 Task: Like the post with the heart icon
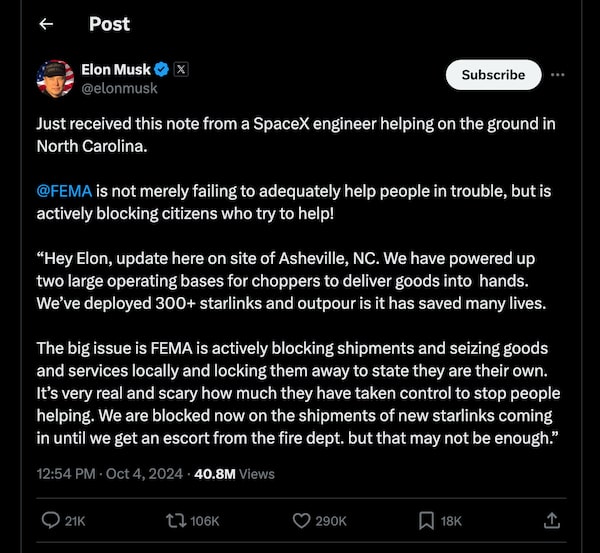(x=302, y=520)
